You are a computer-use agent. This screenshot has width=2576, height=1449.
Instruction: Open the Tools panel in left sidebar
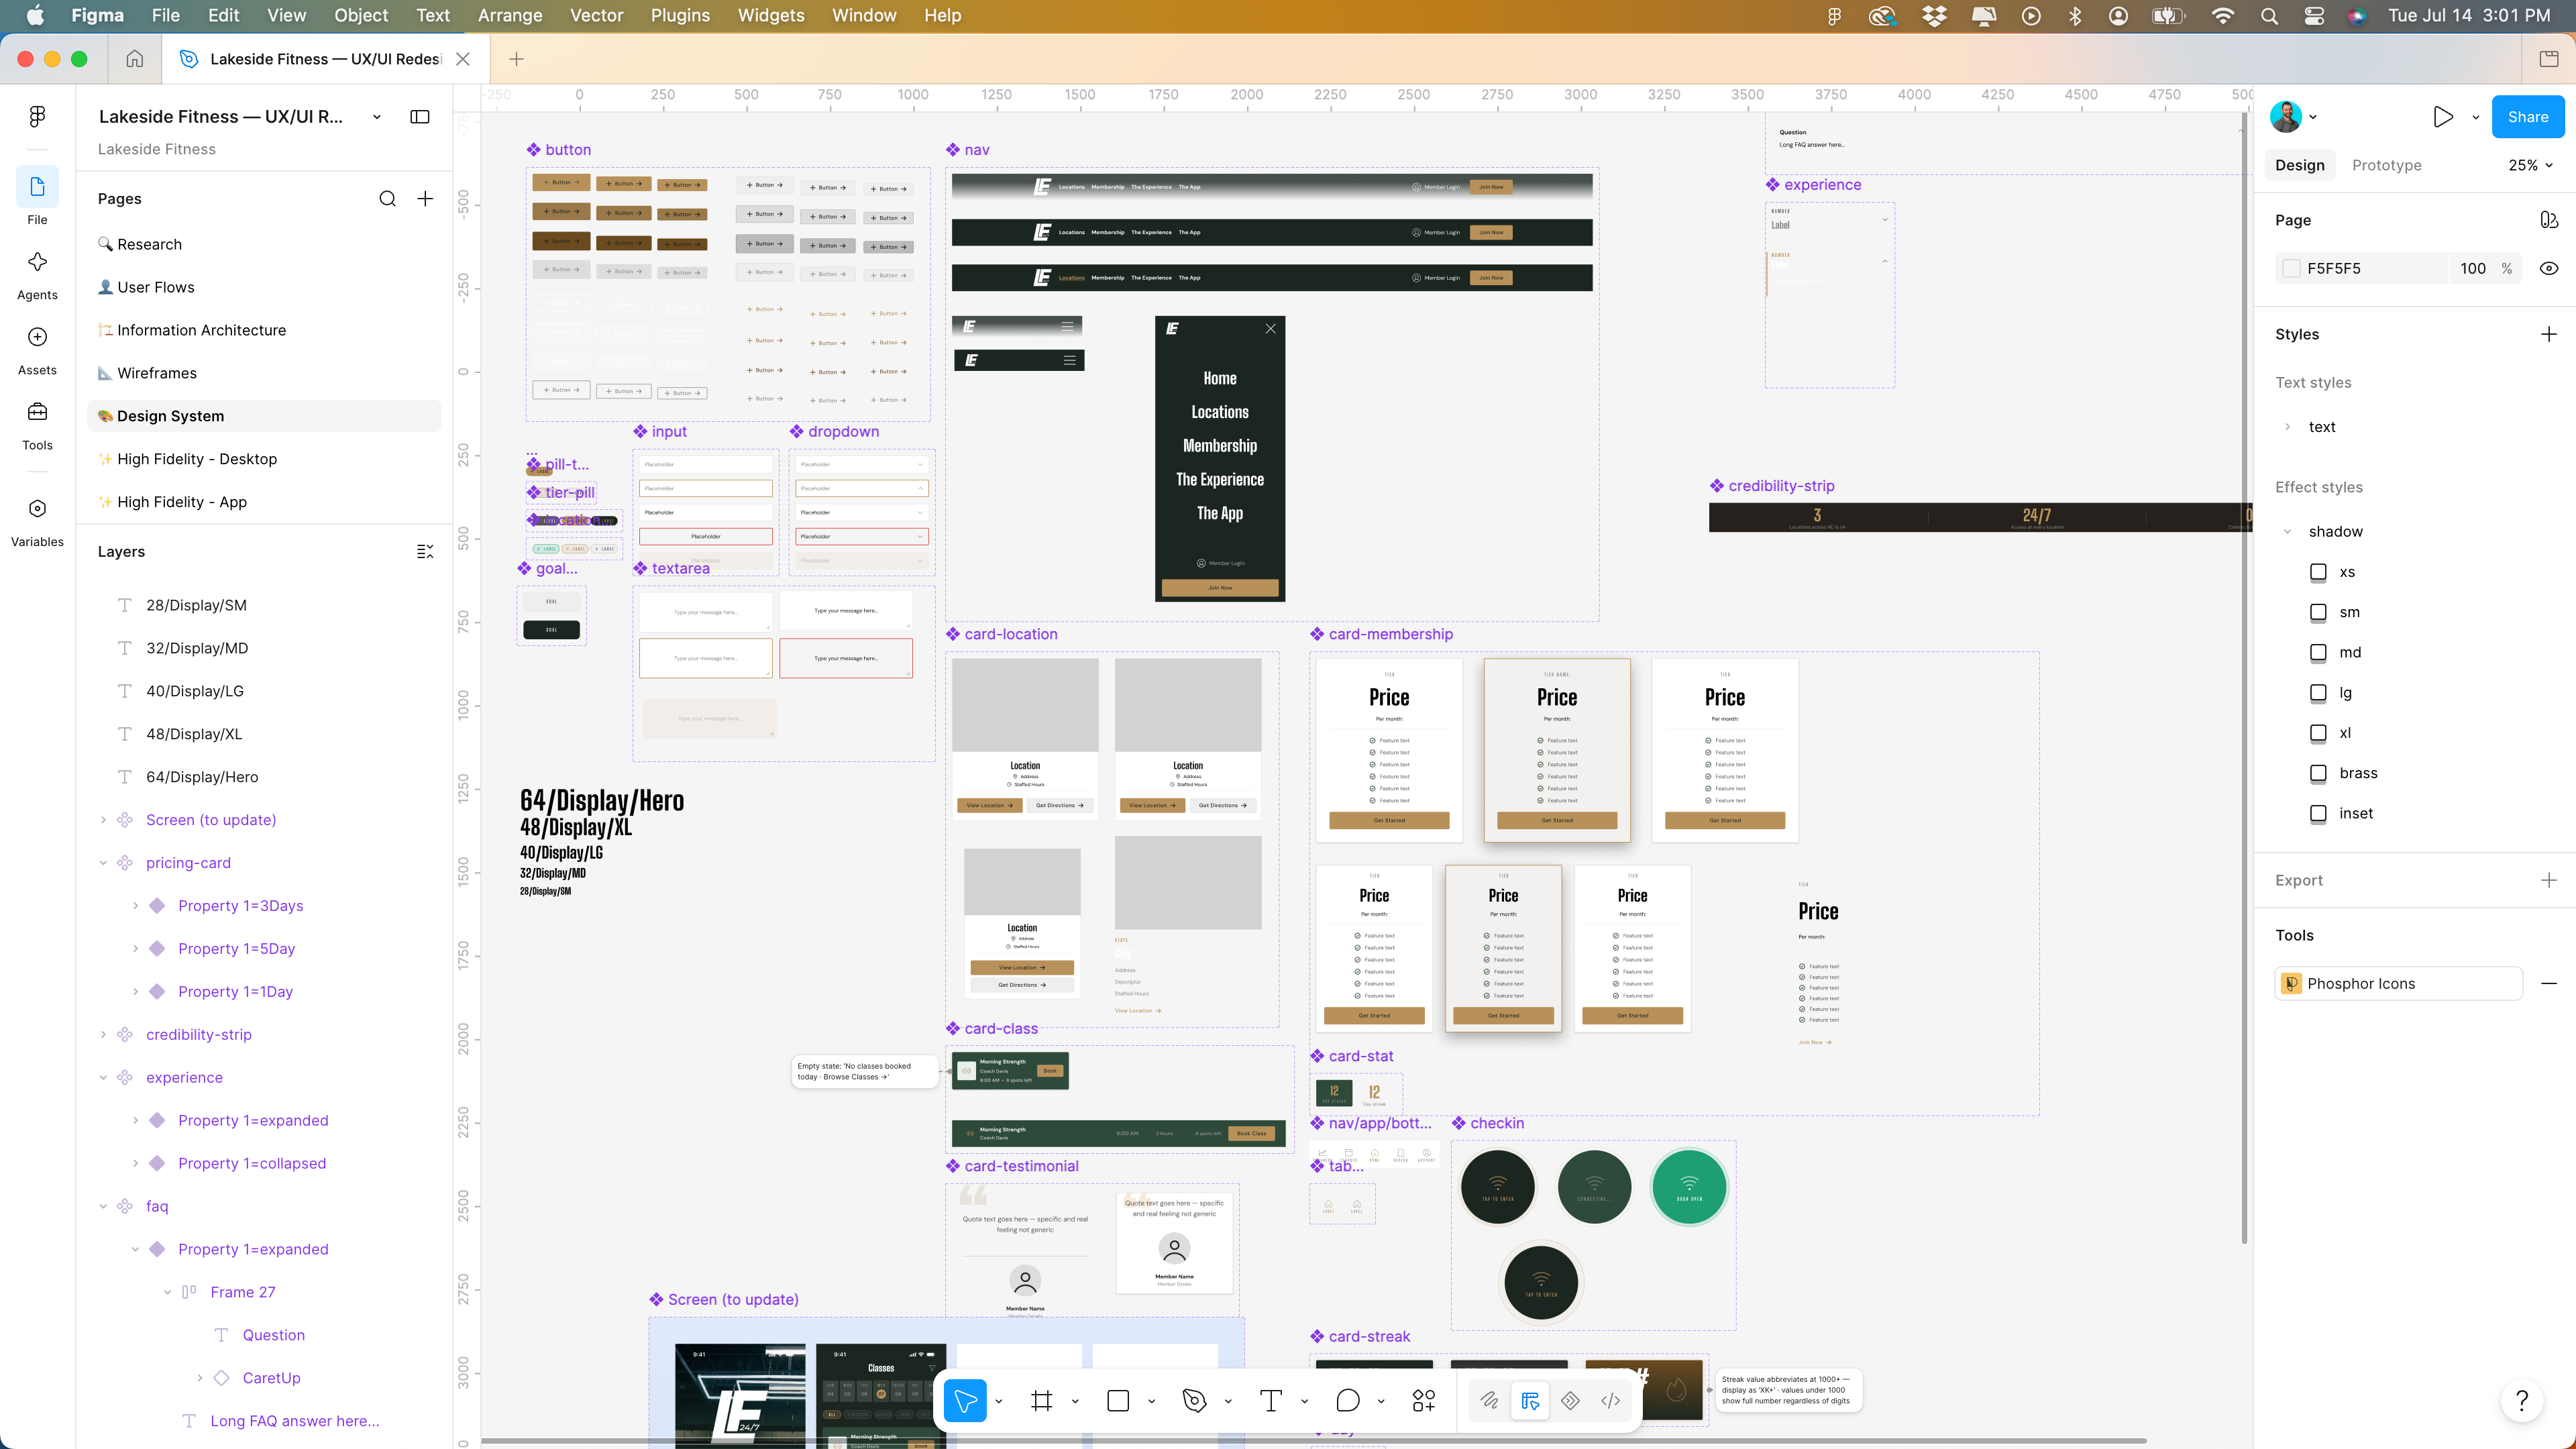tap(37, 412)
